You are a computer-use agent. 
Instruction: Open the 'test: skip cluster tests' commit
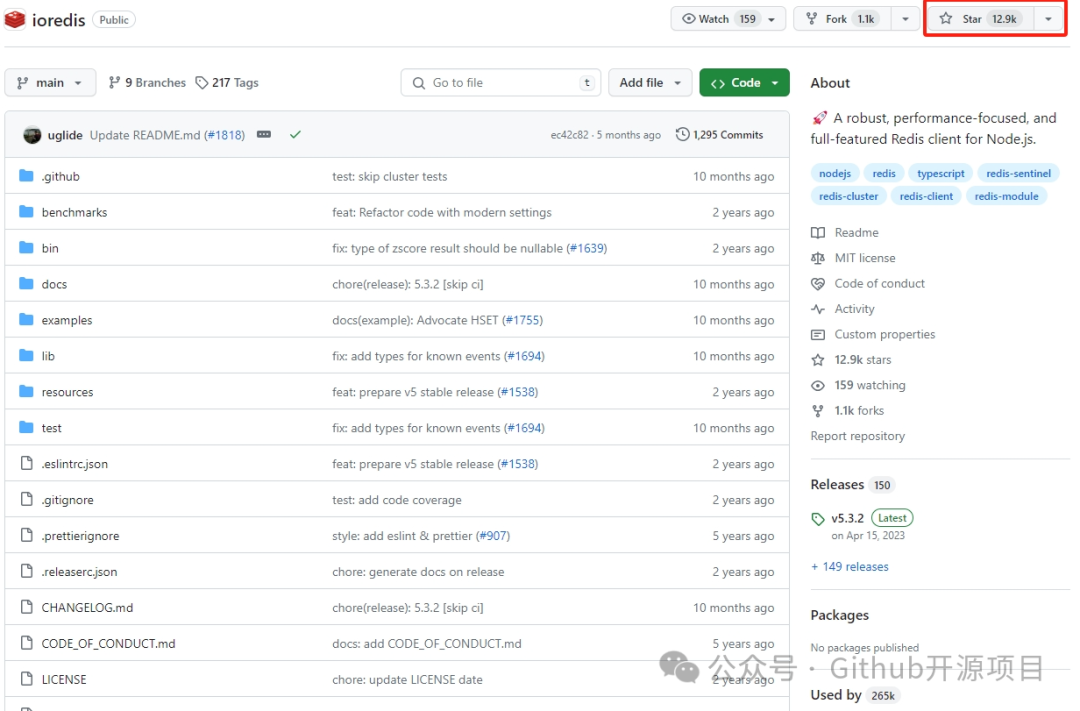click(x=389, y=176)
